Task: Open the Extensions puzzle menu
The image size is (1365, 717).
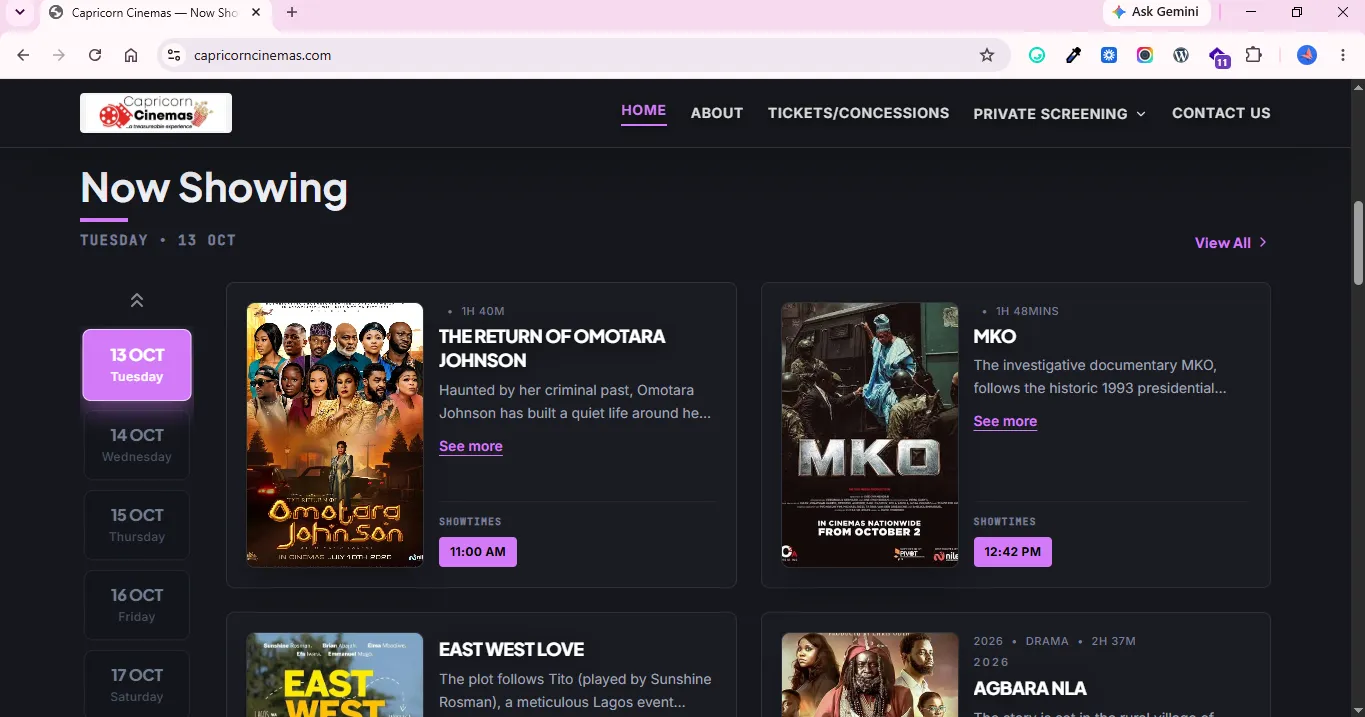Action: pos(1253,55)
